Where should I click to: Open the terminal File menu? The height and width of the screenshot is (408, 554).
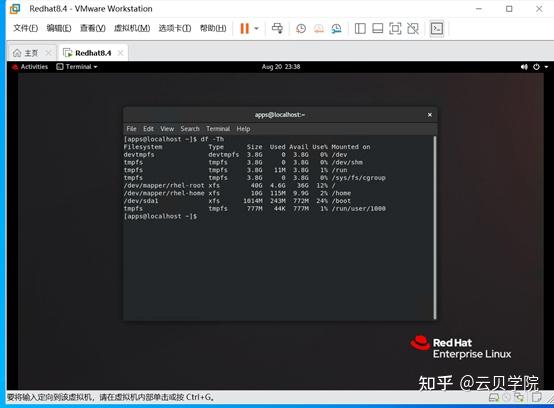coord(131,129)
